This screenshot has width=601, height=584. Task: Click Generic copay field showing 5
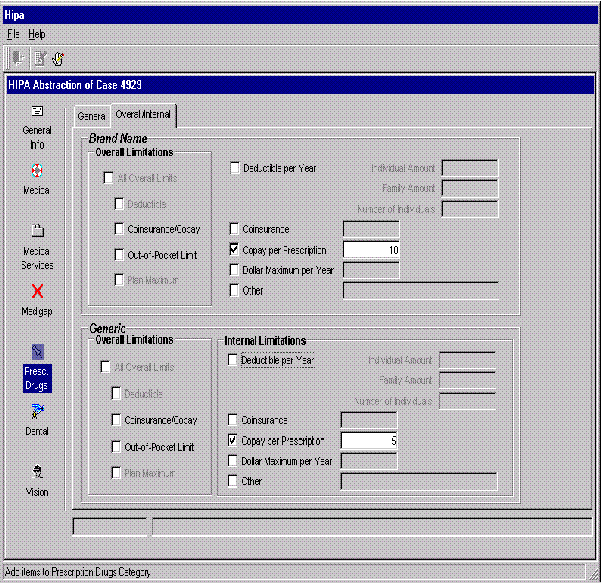(369, 440)
